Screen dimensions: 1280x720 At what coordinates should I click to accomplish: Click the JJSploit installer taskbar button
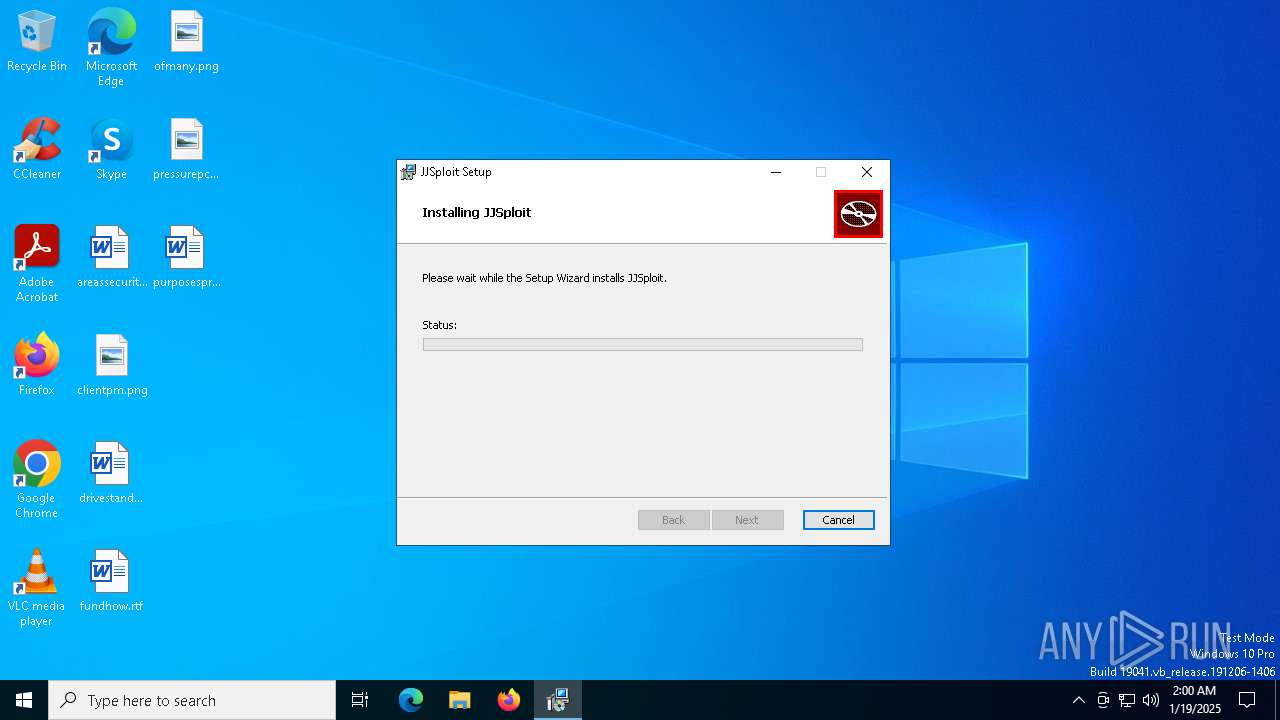[558, 700]
